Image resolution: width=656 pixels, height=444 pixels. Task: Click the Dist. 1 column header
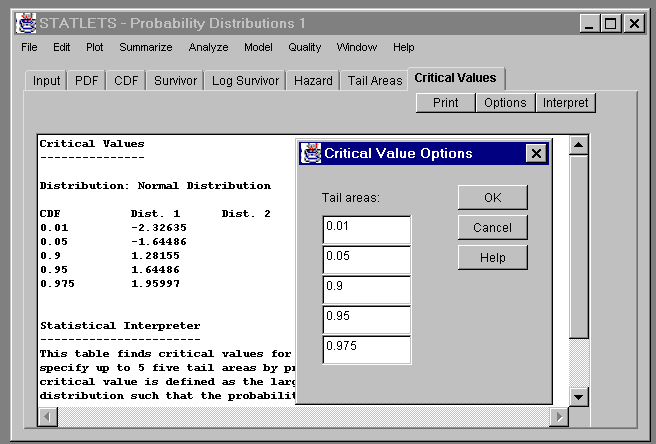click(155, 214)
